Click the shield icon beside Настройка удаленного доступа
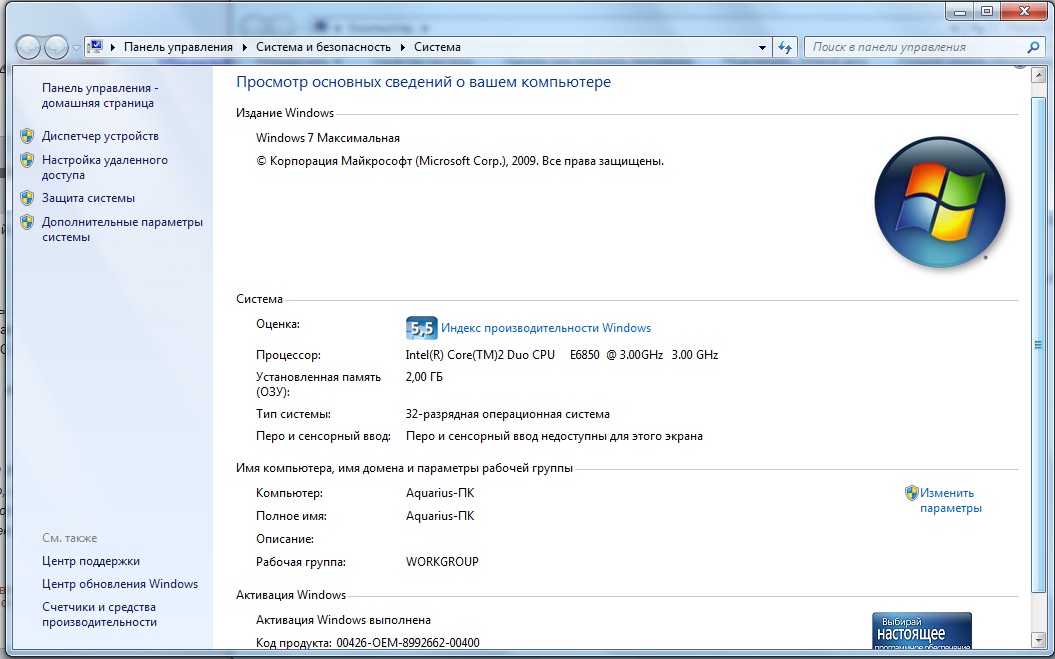1055x659 pixels. [27, 161]
